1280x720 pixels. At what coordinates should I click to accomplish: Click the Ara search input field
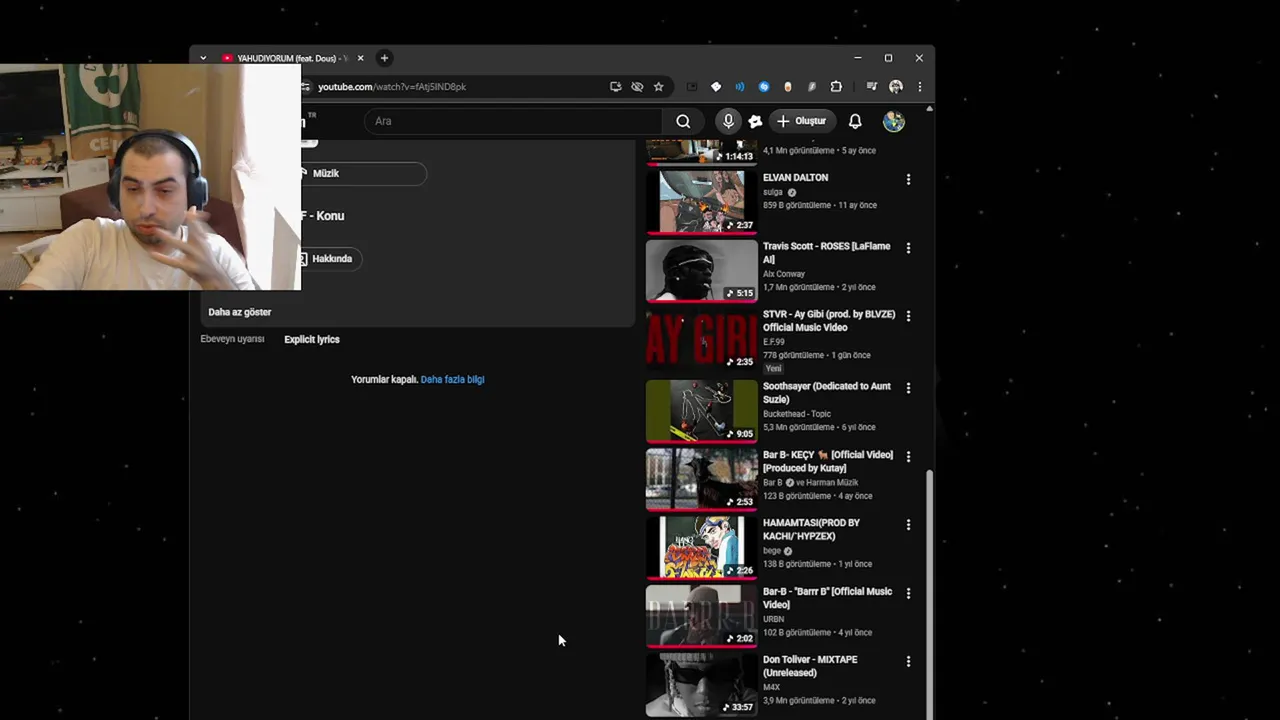[513, 121]
